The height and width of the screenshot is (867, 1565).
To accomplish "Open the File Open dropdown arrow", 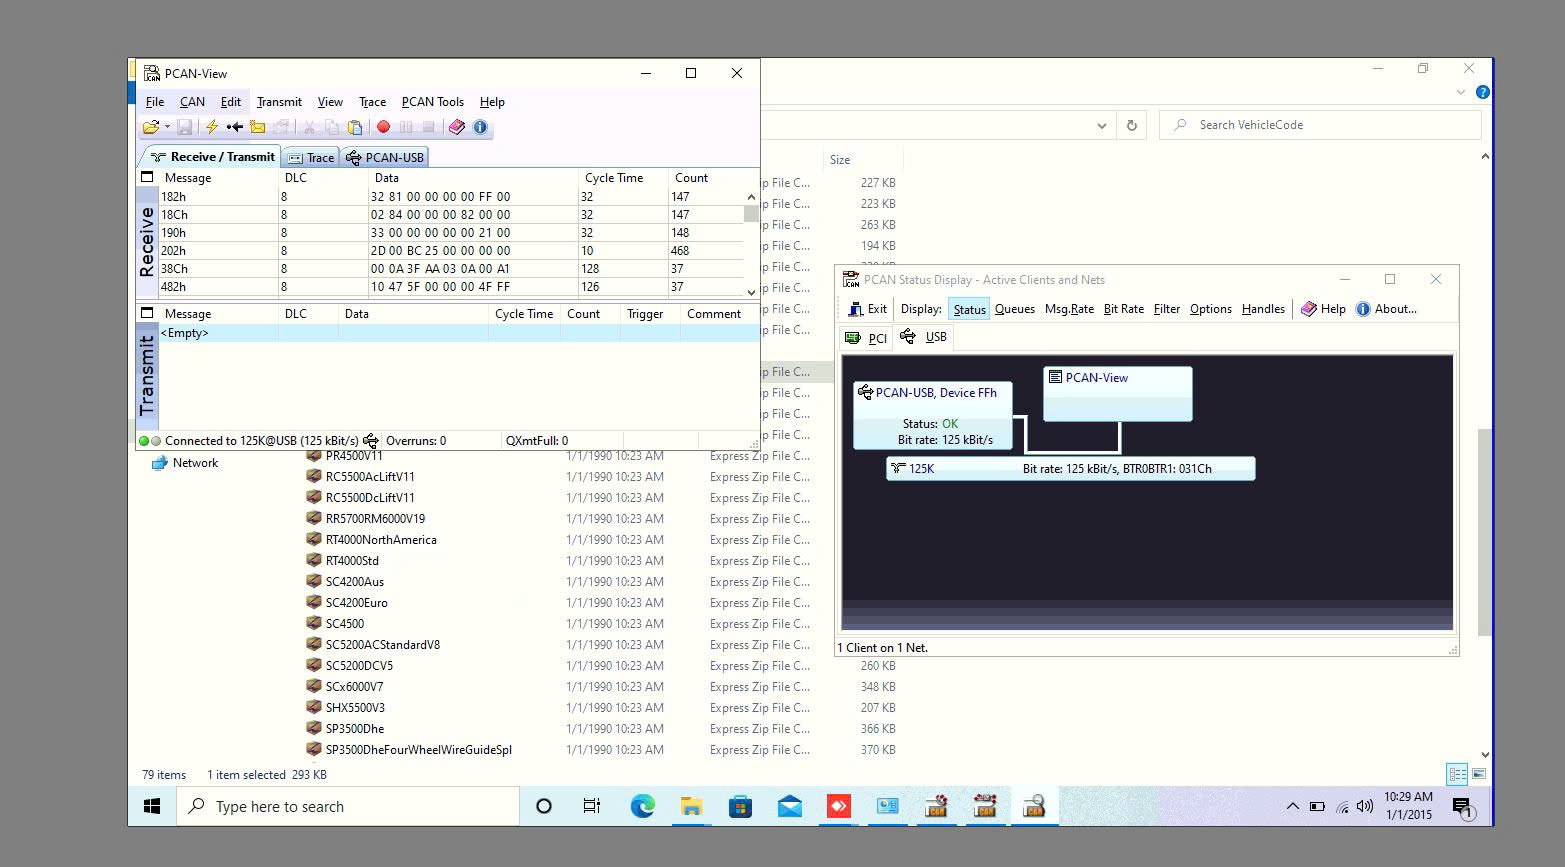I will pos(168,127).
